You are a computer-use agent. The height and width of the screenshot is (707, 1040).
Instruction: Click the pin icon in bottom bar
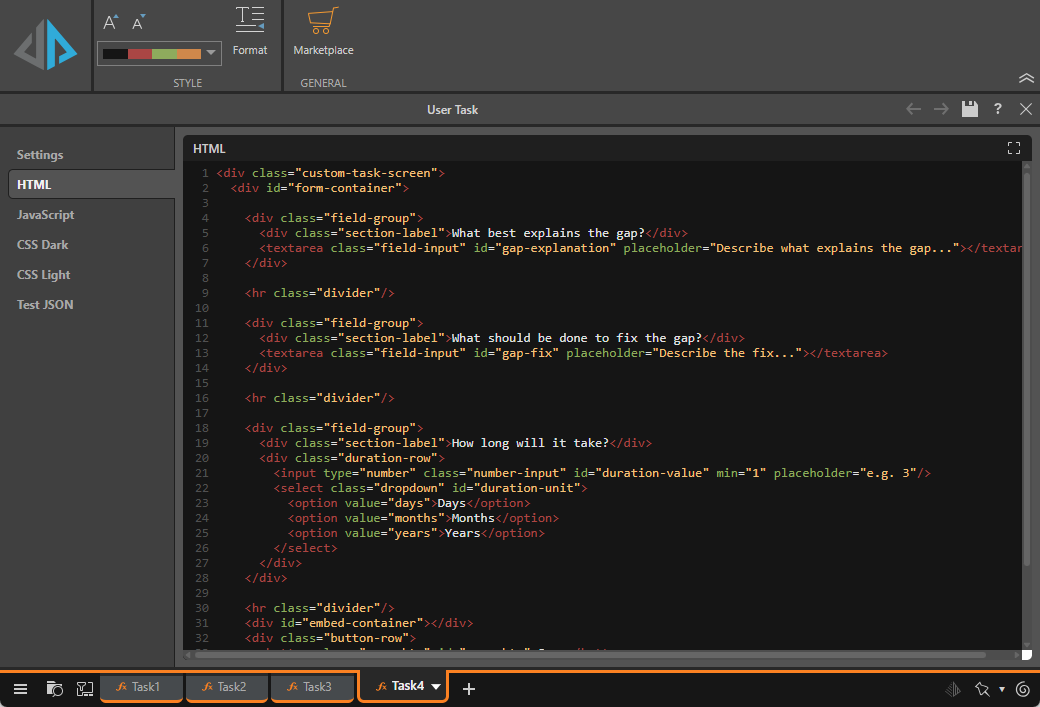[981, 688]
